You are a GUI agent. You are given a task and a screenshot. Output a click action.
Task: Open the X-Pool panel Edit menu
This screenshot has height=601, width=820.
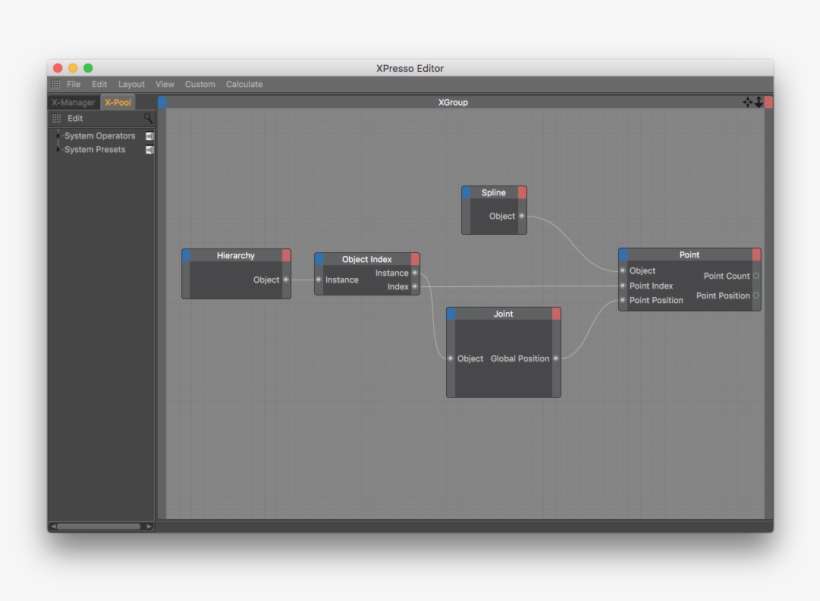(x=75, y=118)
